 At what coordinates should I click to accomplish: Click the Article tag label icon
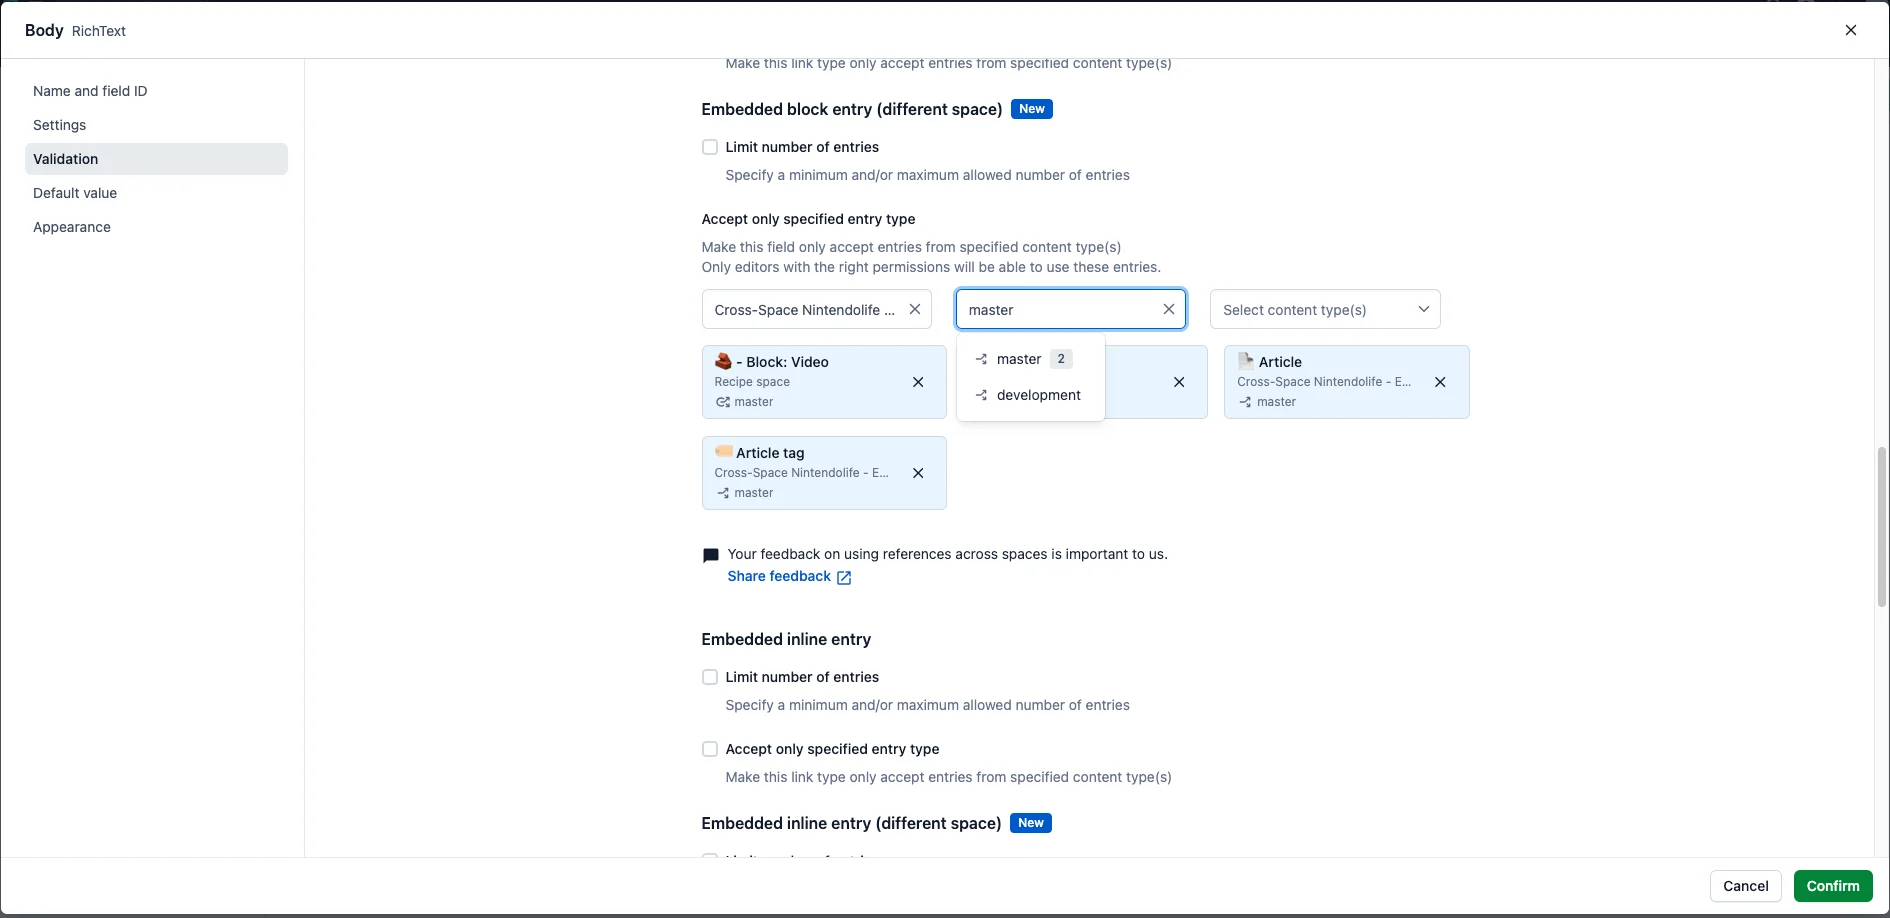click(x=723, y=452)
